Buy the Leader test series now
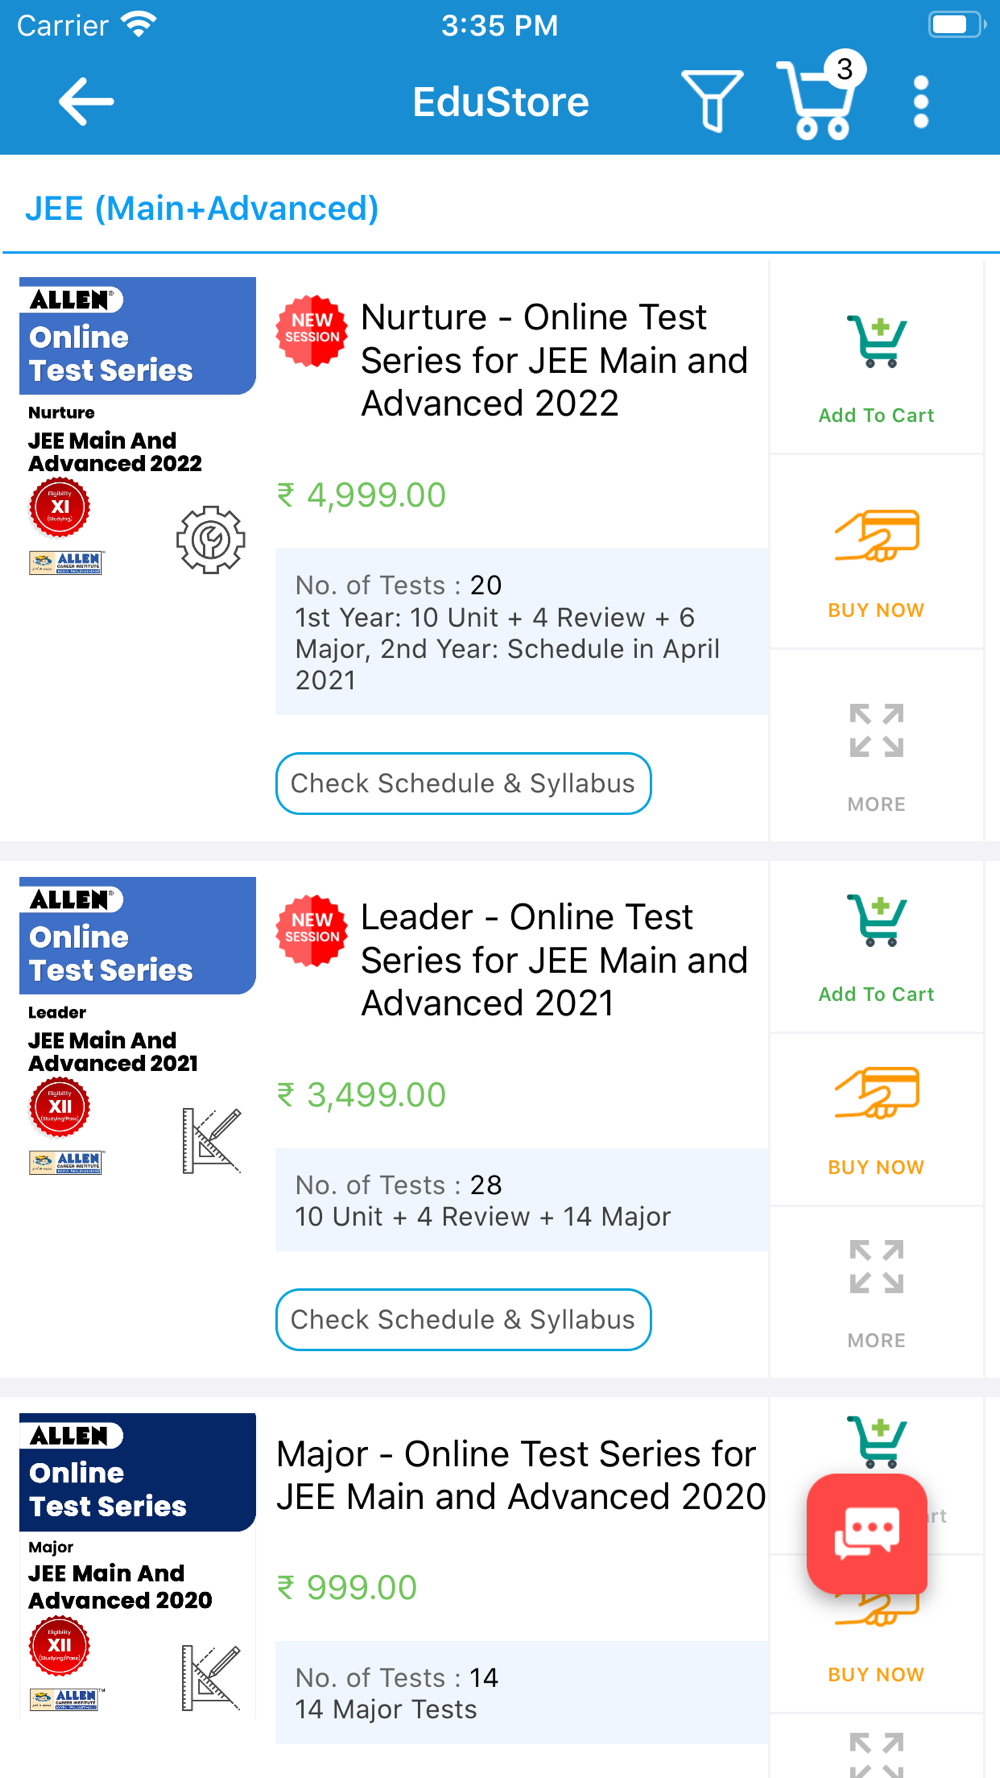1000x1778 pixels. point(876,1120)
